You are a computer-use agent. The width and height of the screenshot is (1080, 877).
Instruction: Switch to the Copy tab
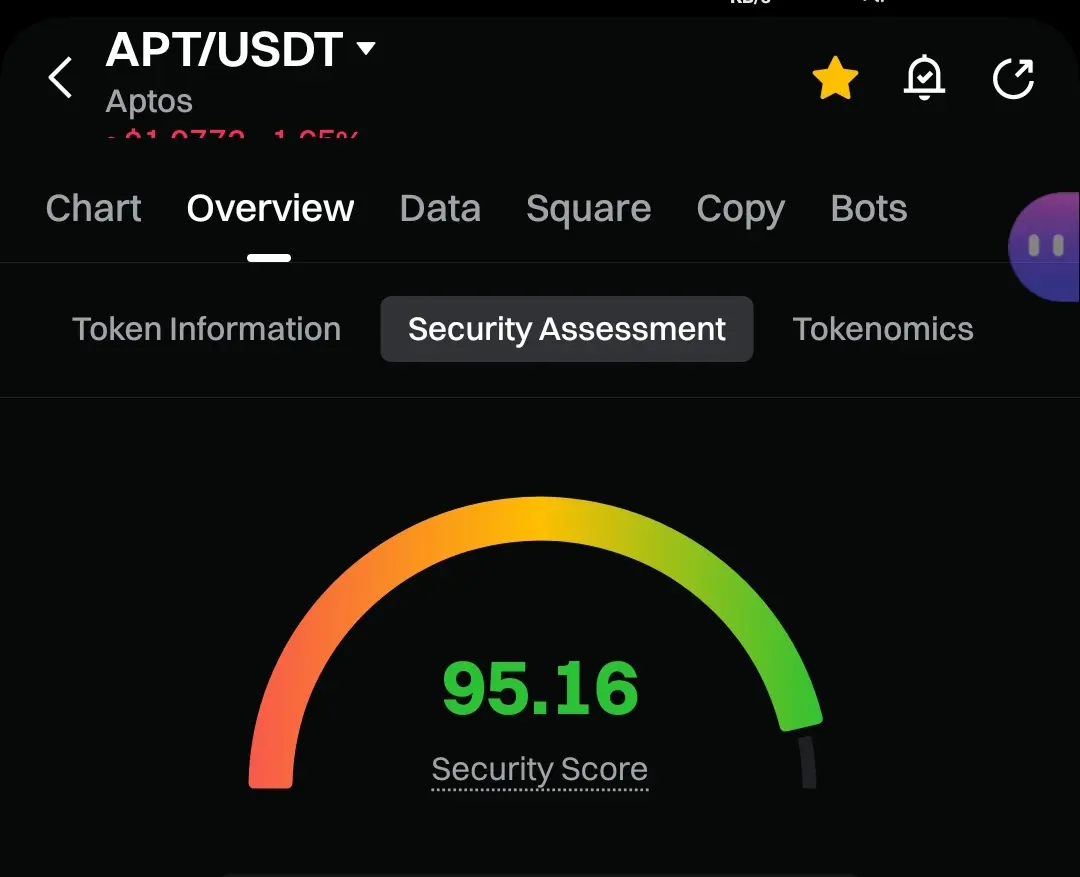click(x=740, y=209)
